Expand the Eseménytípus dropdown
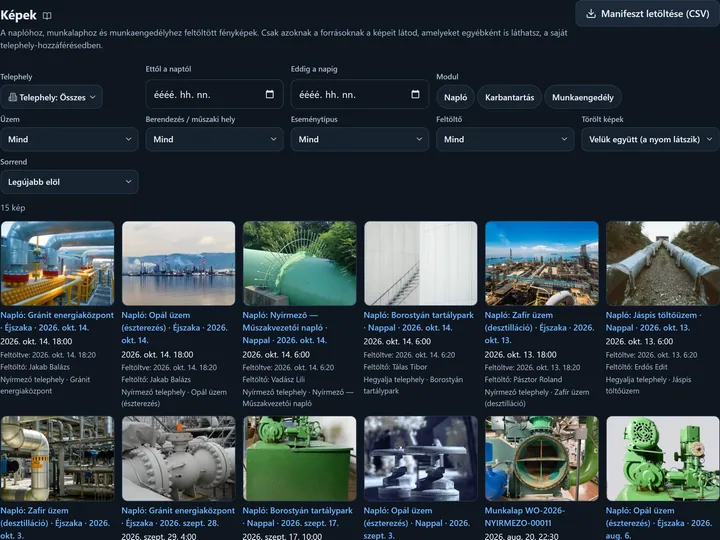This screenshot has width=720, height=540. 360,139
